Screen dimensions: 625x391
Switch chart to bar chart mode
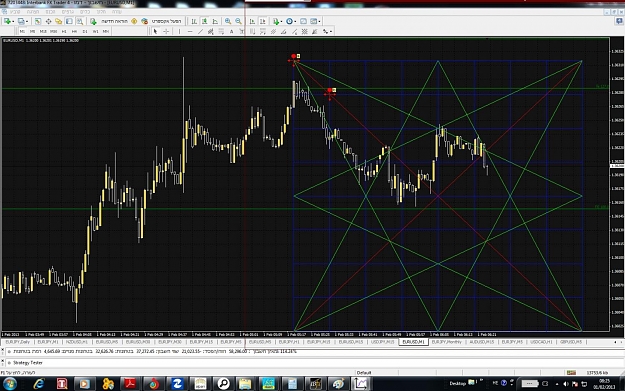click(194, 21)
